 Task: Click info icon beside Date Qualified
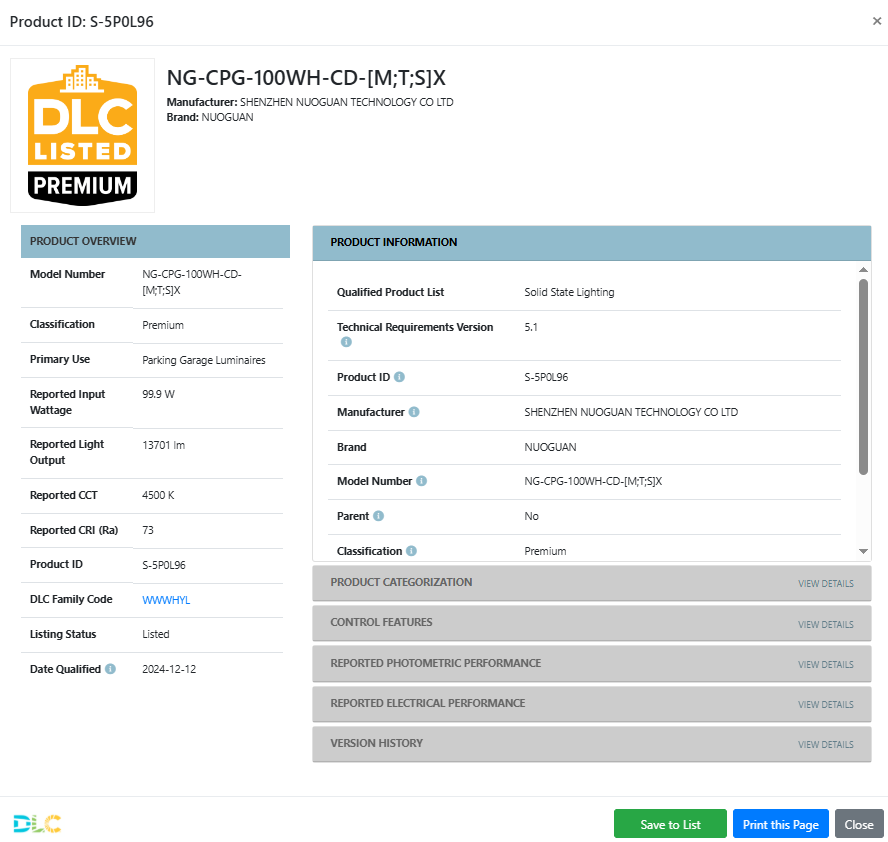tap(110, 669)
